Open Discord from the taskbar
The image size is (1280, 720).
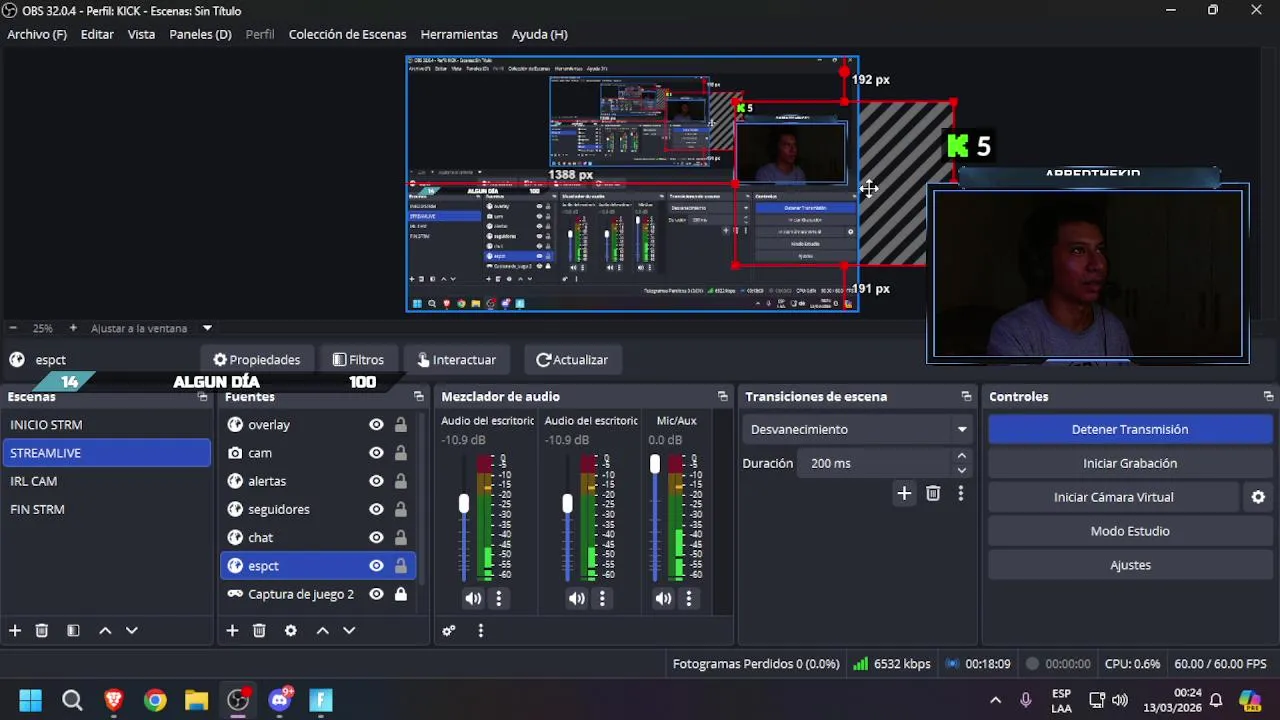279,700
